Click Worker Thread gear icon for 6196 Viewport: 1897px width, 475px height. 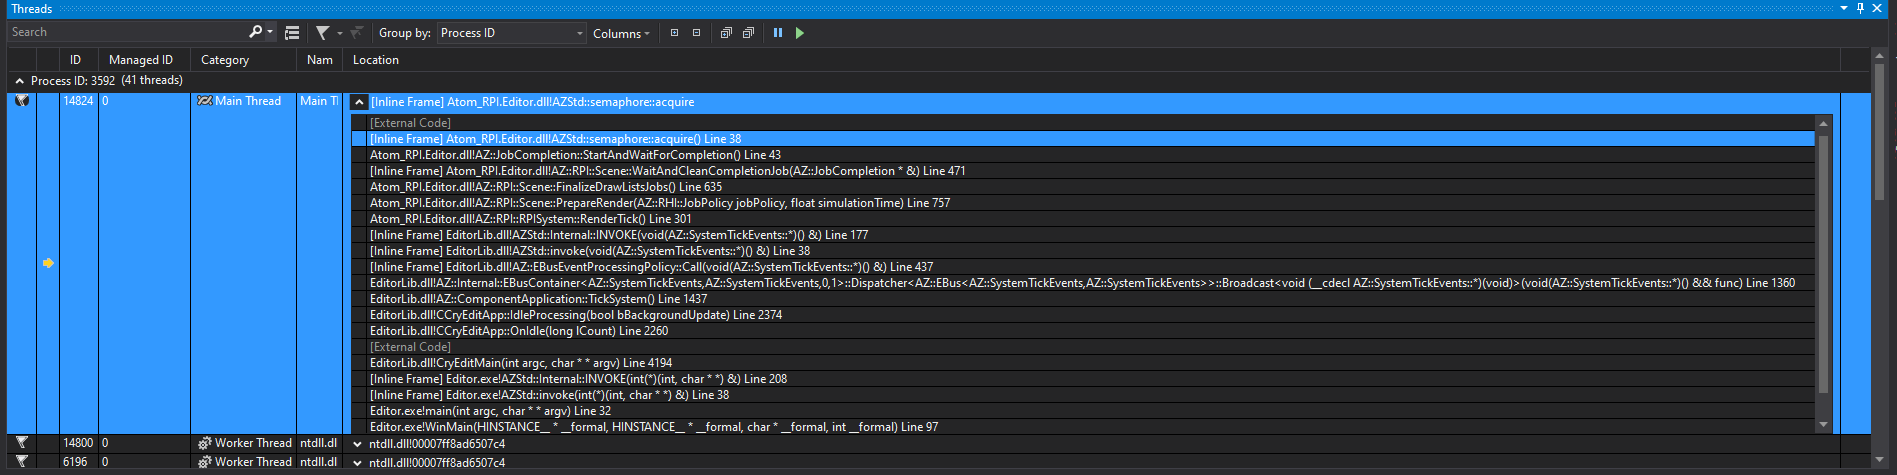(x=204, y=462)
